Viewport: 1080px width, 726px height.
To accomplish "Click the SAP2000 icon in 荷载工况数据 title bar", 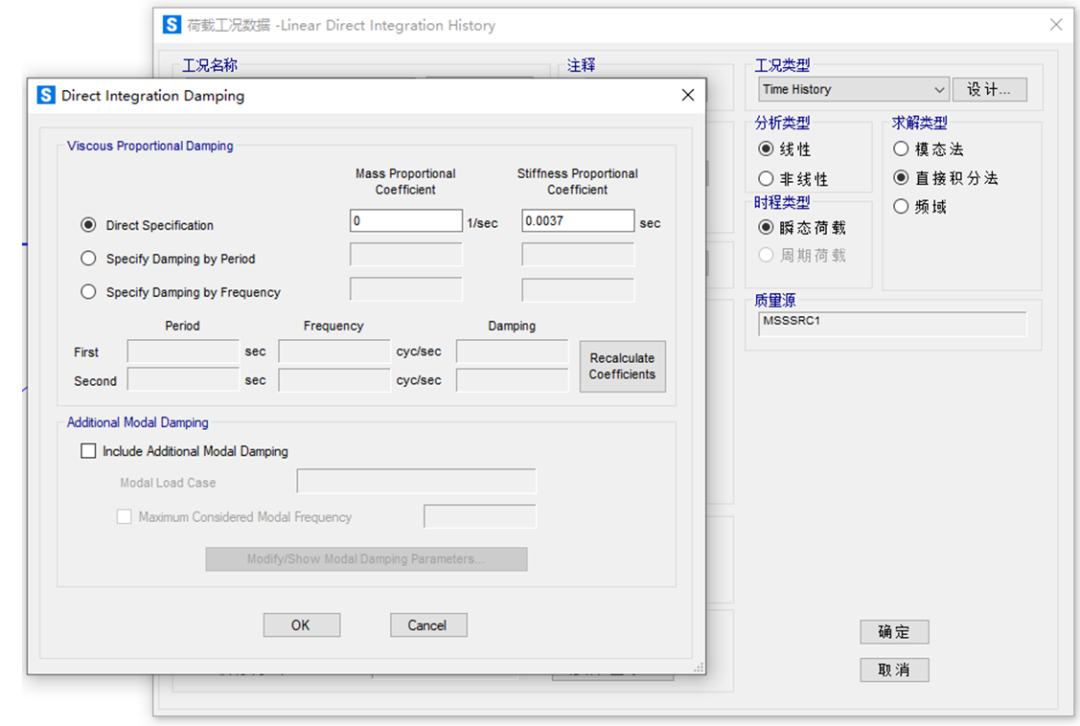I will click(172, 25).
